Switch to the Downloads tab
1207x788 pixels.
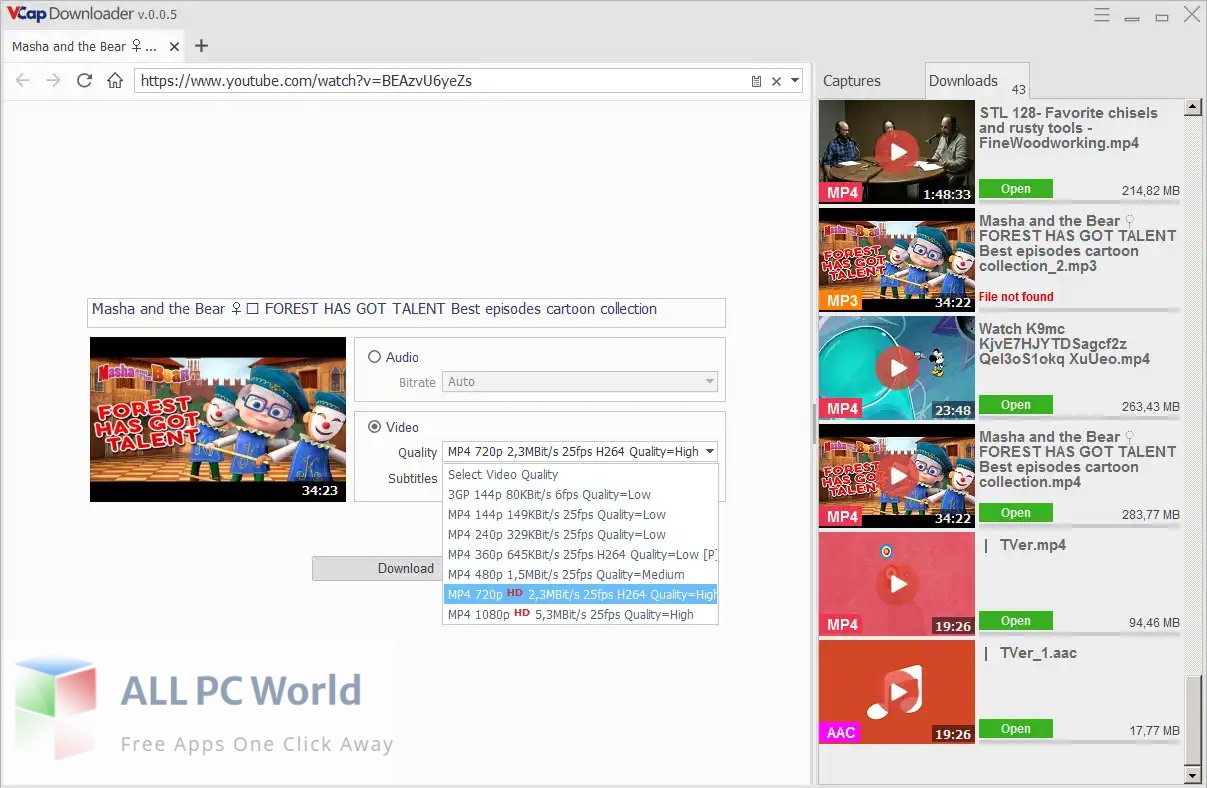click(x=975, y=81)
